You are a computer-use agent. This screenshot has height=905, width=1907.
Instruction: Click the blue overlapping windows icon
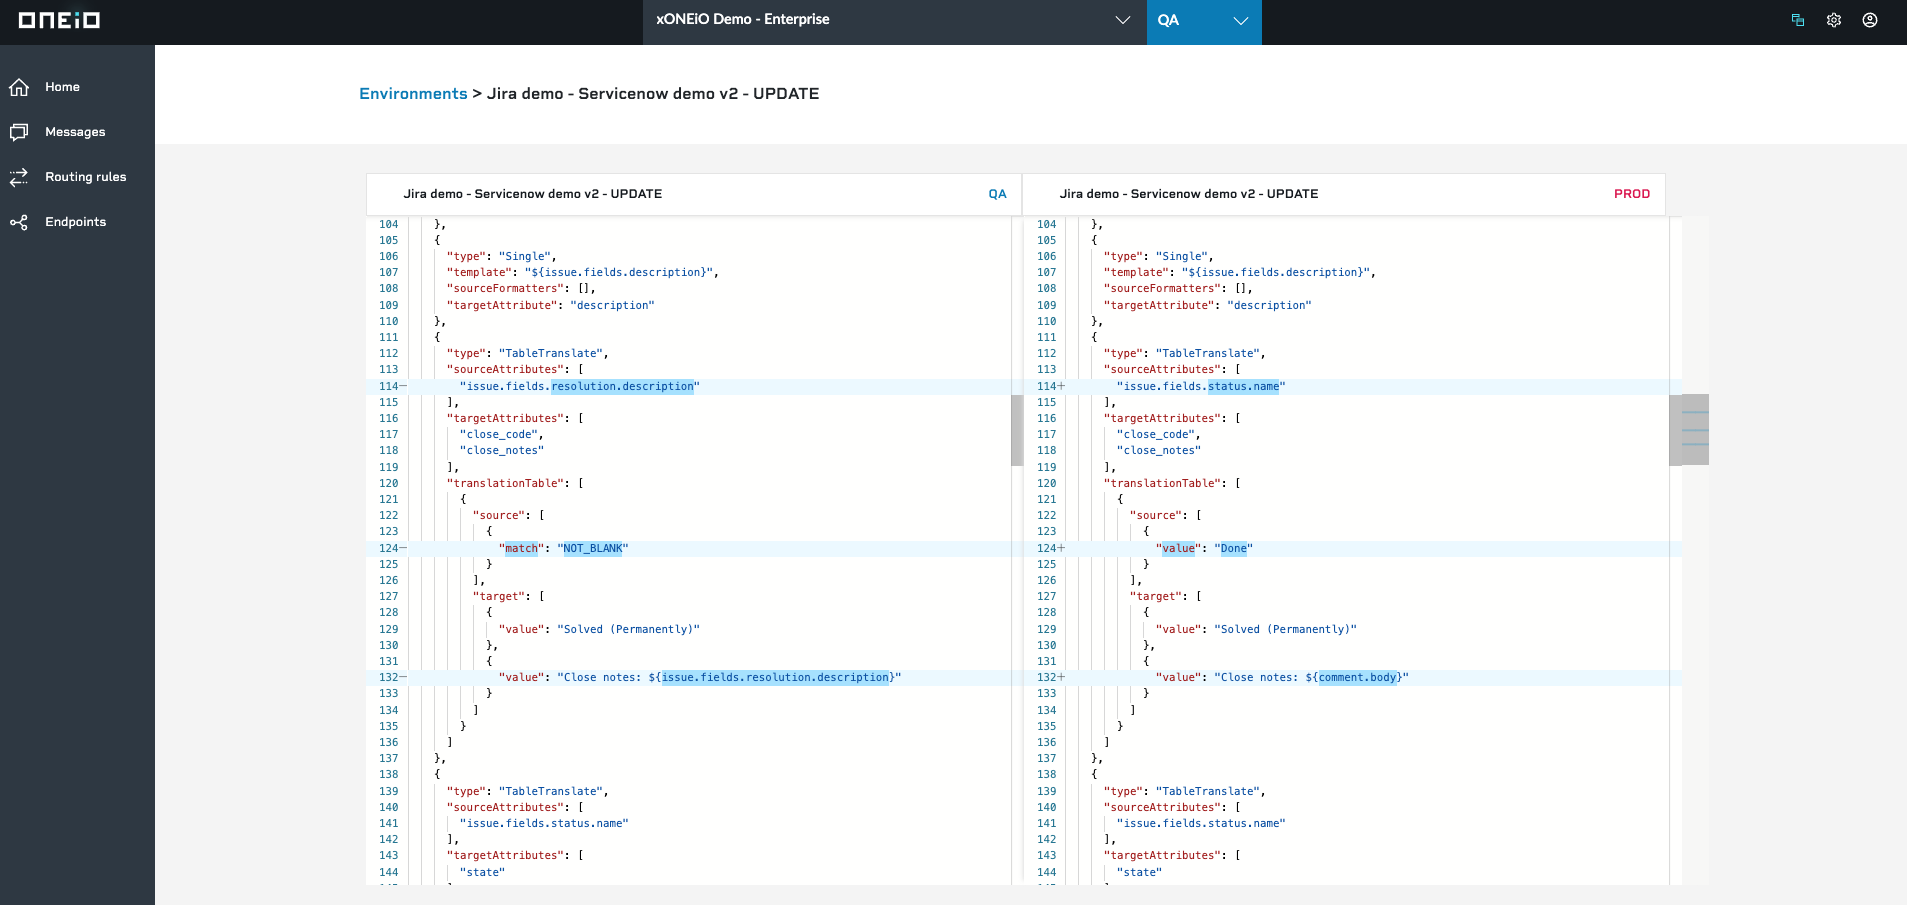click(x=1798, y=20)
